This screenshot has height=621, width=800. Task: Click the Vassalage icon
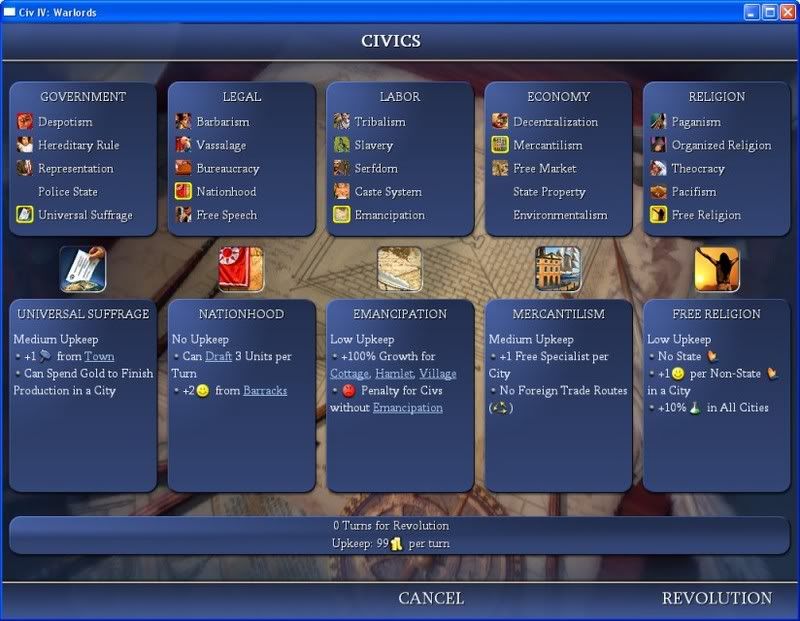coord(183,145)
